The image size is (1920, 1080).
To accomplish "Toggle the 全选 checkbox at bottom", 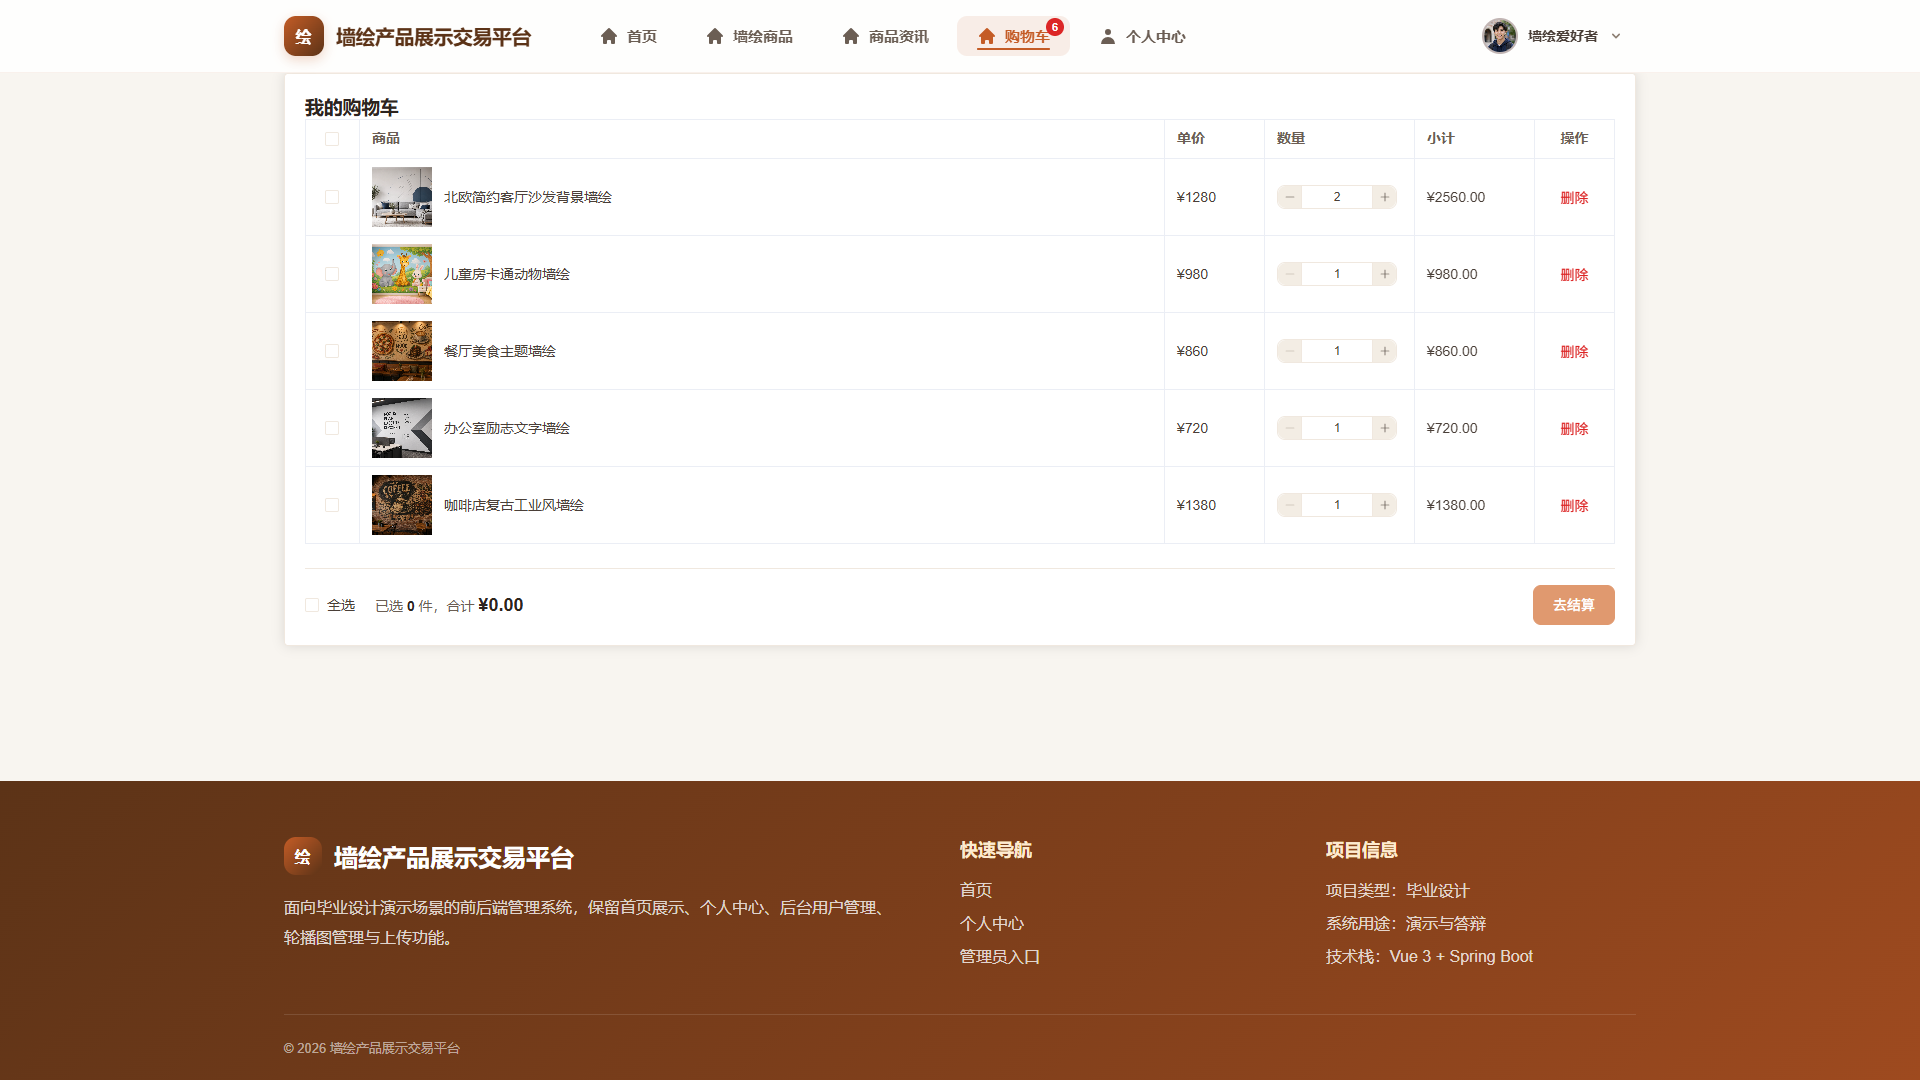I will pyautogui.click(x=312, y=605).
